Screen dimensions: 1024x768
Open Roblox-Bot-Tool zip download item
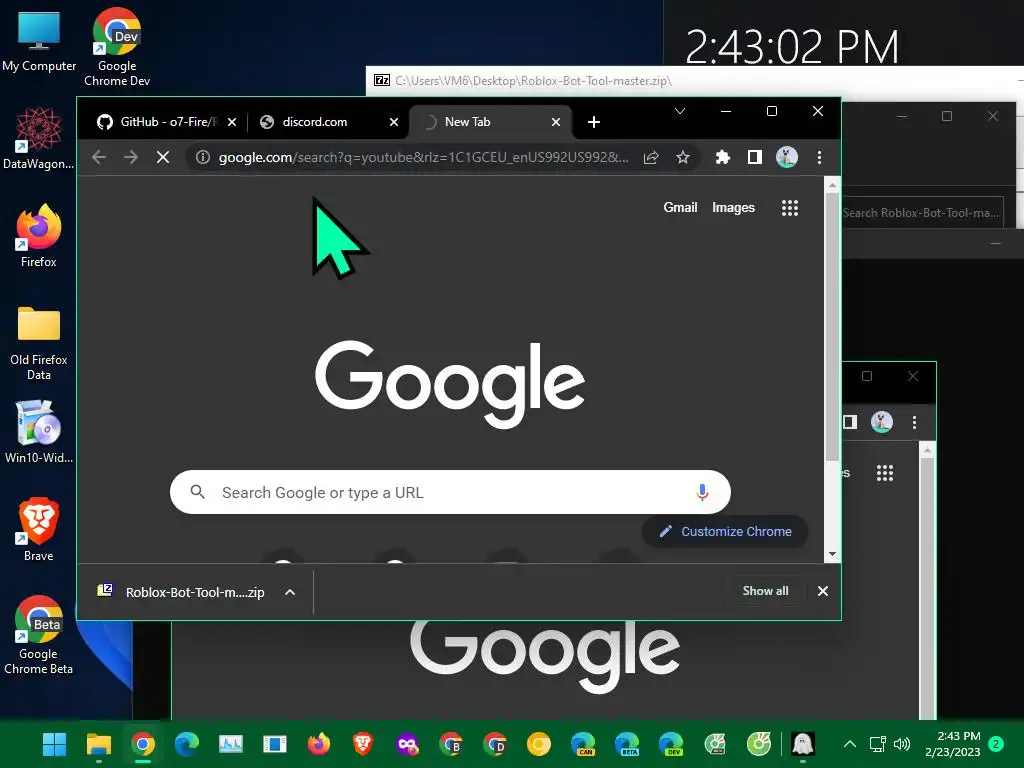pos(181,592)
